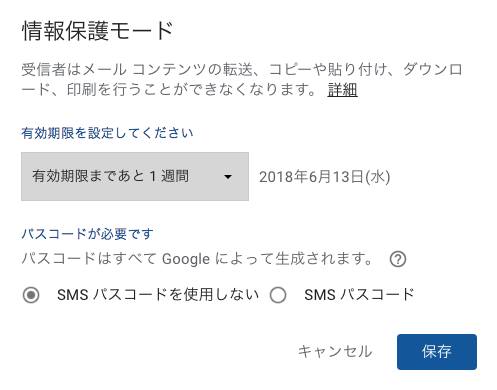The width and height of the screenshot is (497, 390).
Task: Click the expiration date 2018年6月13日(水)
Action: (324, 177)
